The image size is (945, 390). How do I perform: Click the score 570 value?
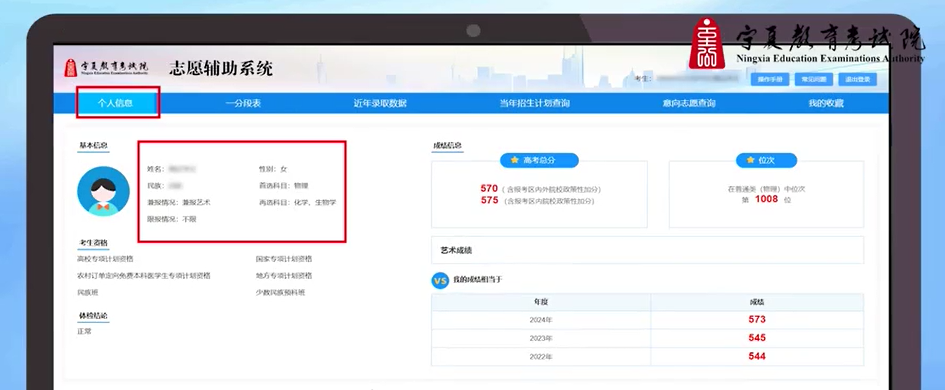click(x=489, y=189)
